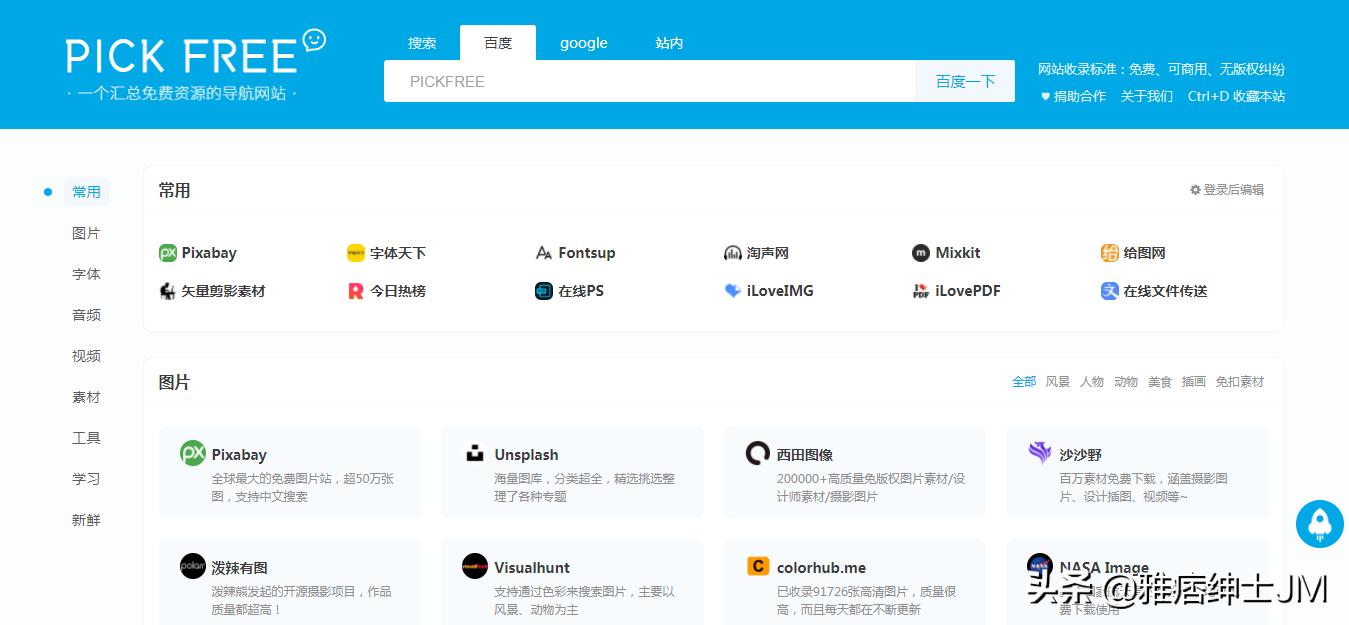Select 音频 in the left sidebar
1349x625 pixels.
coord(86,314)
